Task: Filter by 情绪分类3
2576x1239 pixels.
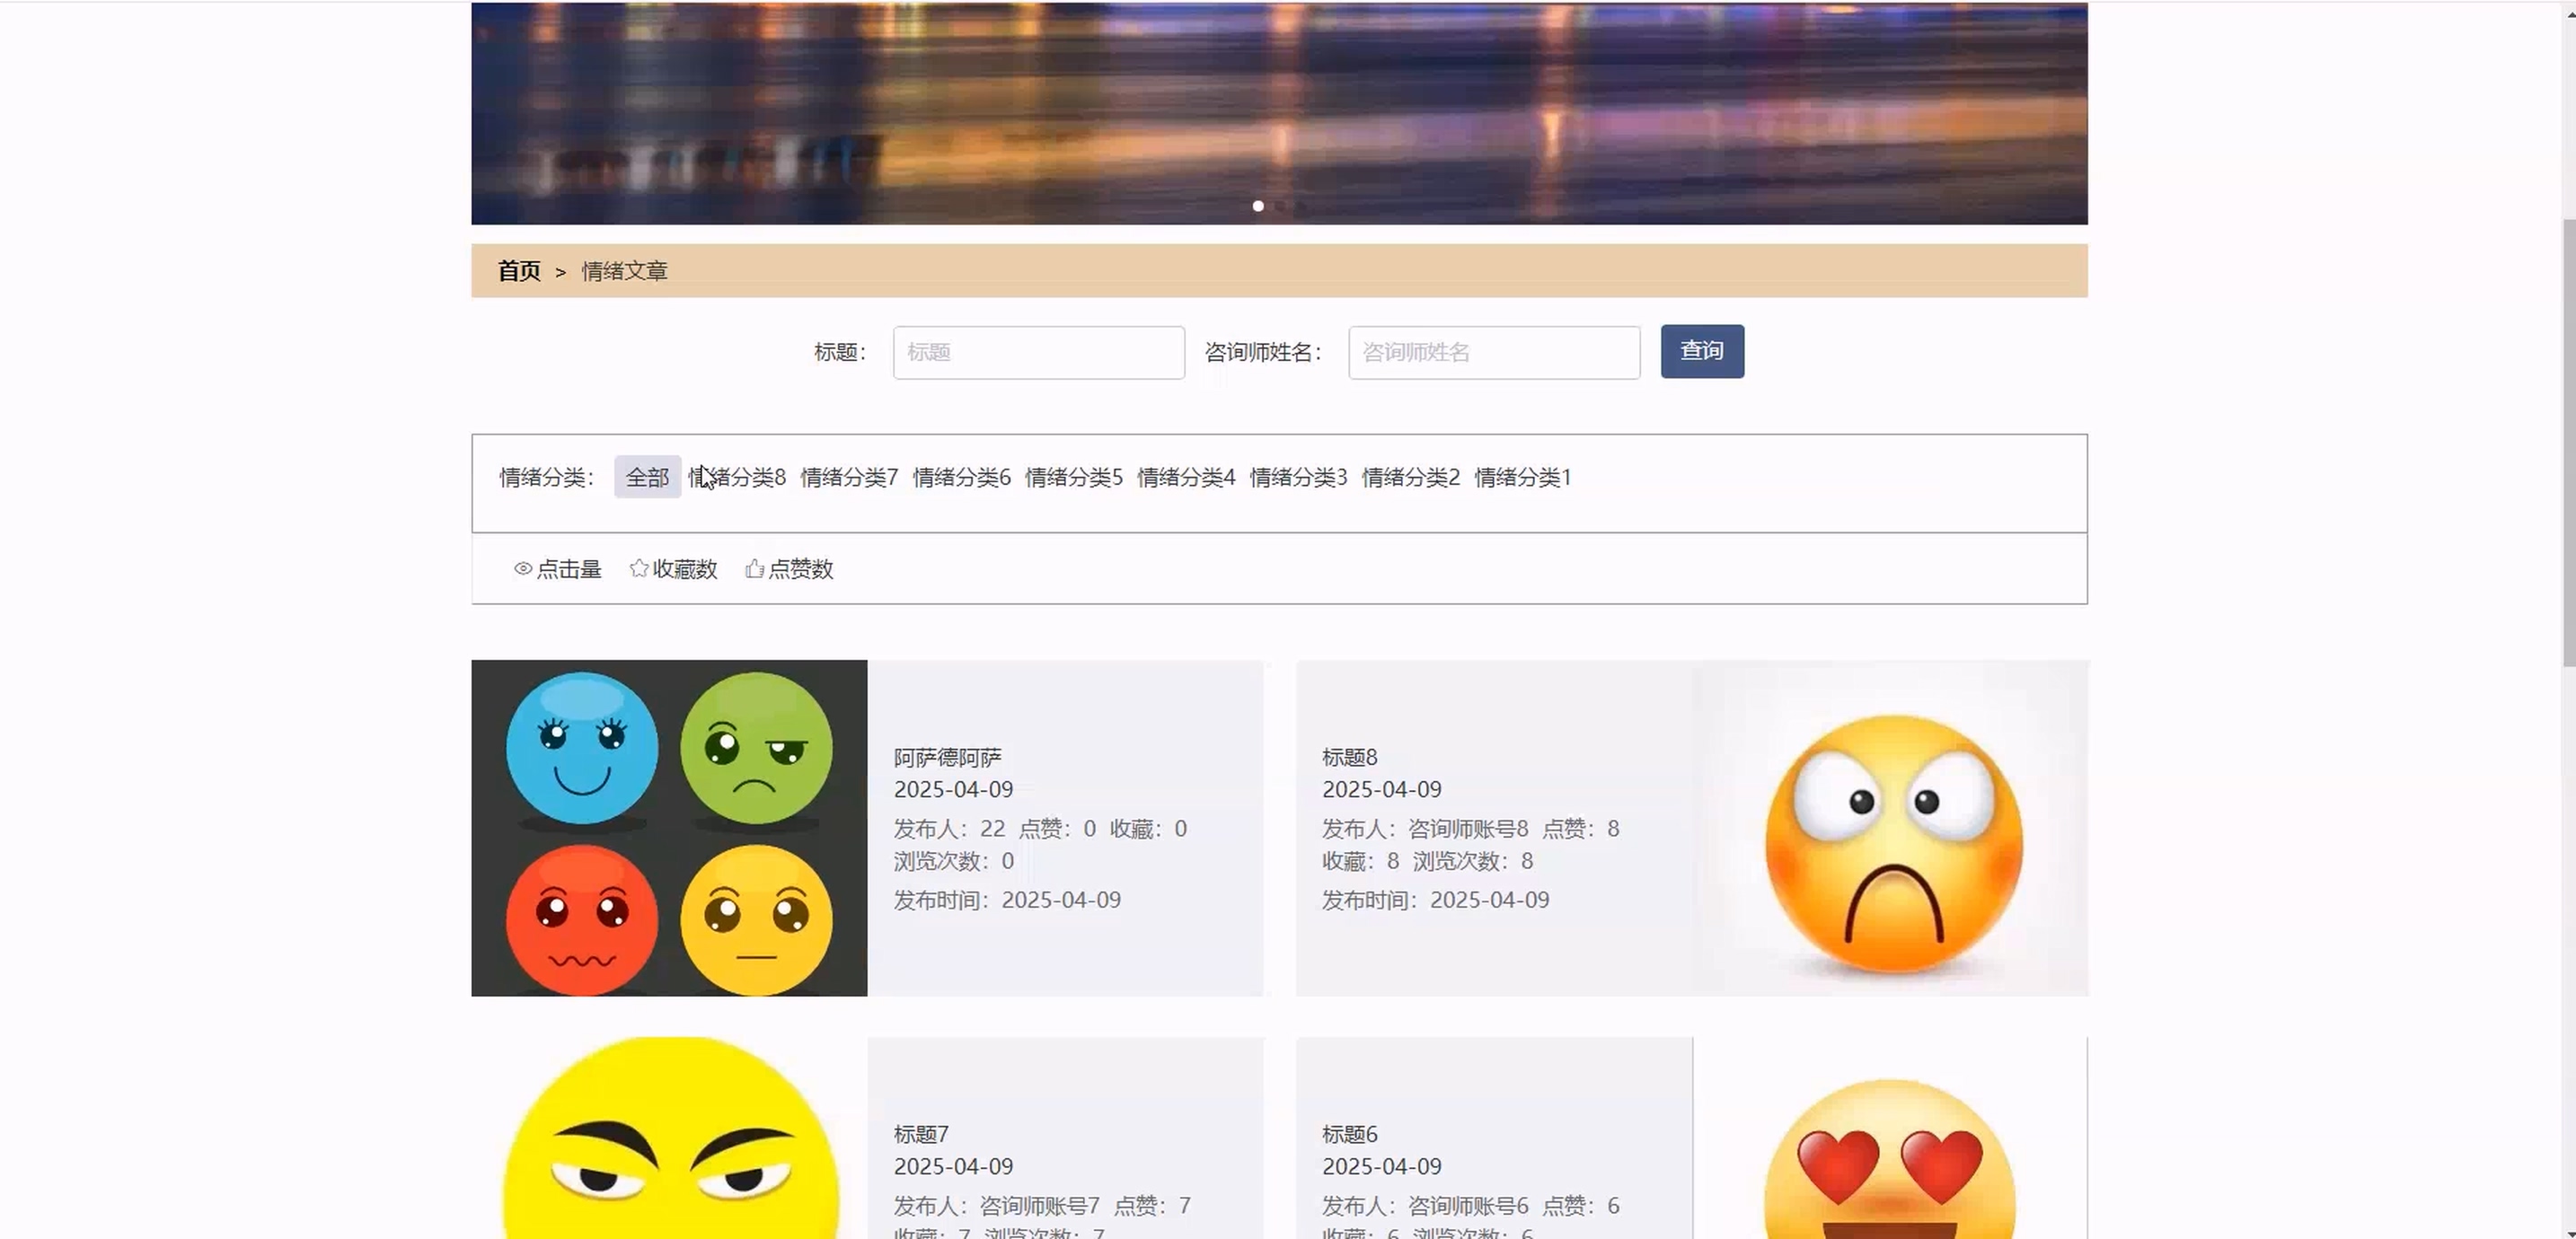Action: (1298, 477)
